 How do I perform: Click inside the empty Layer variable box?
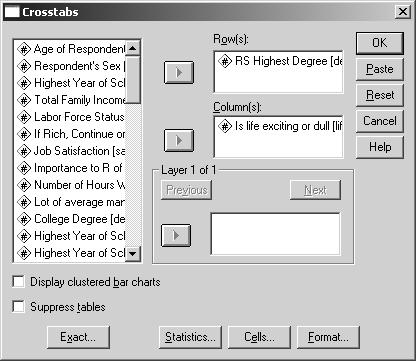[275, 234]
